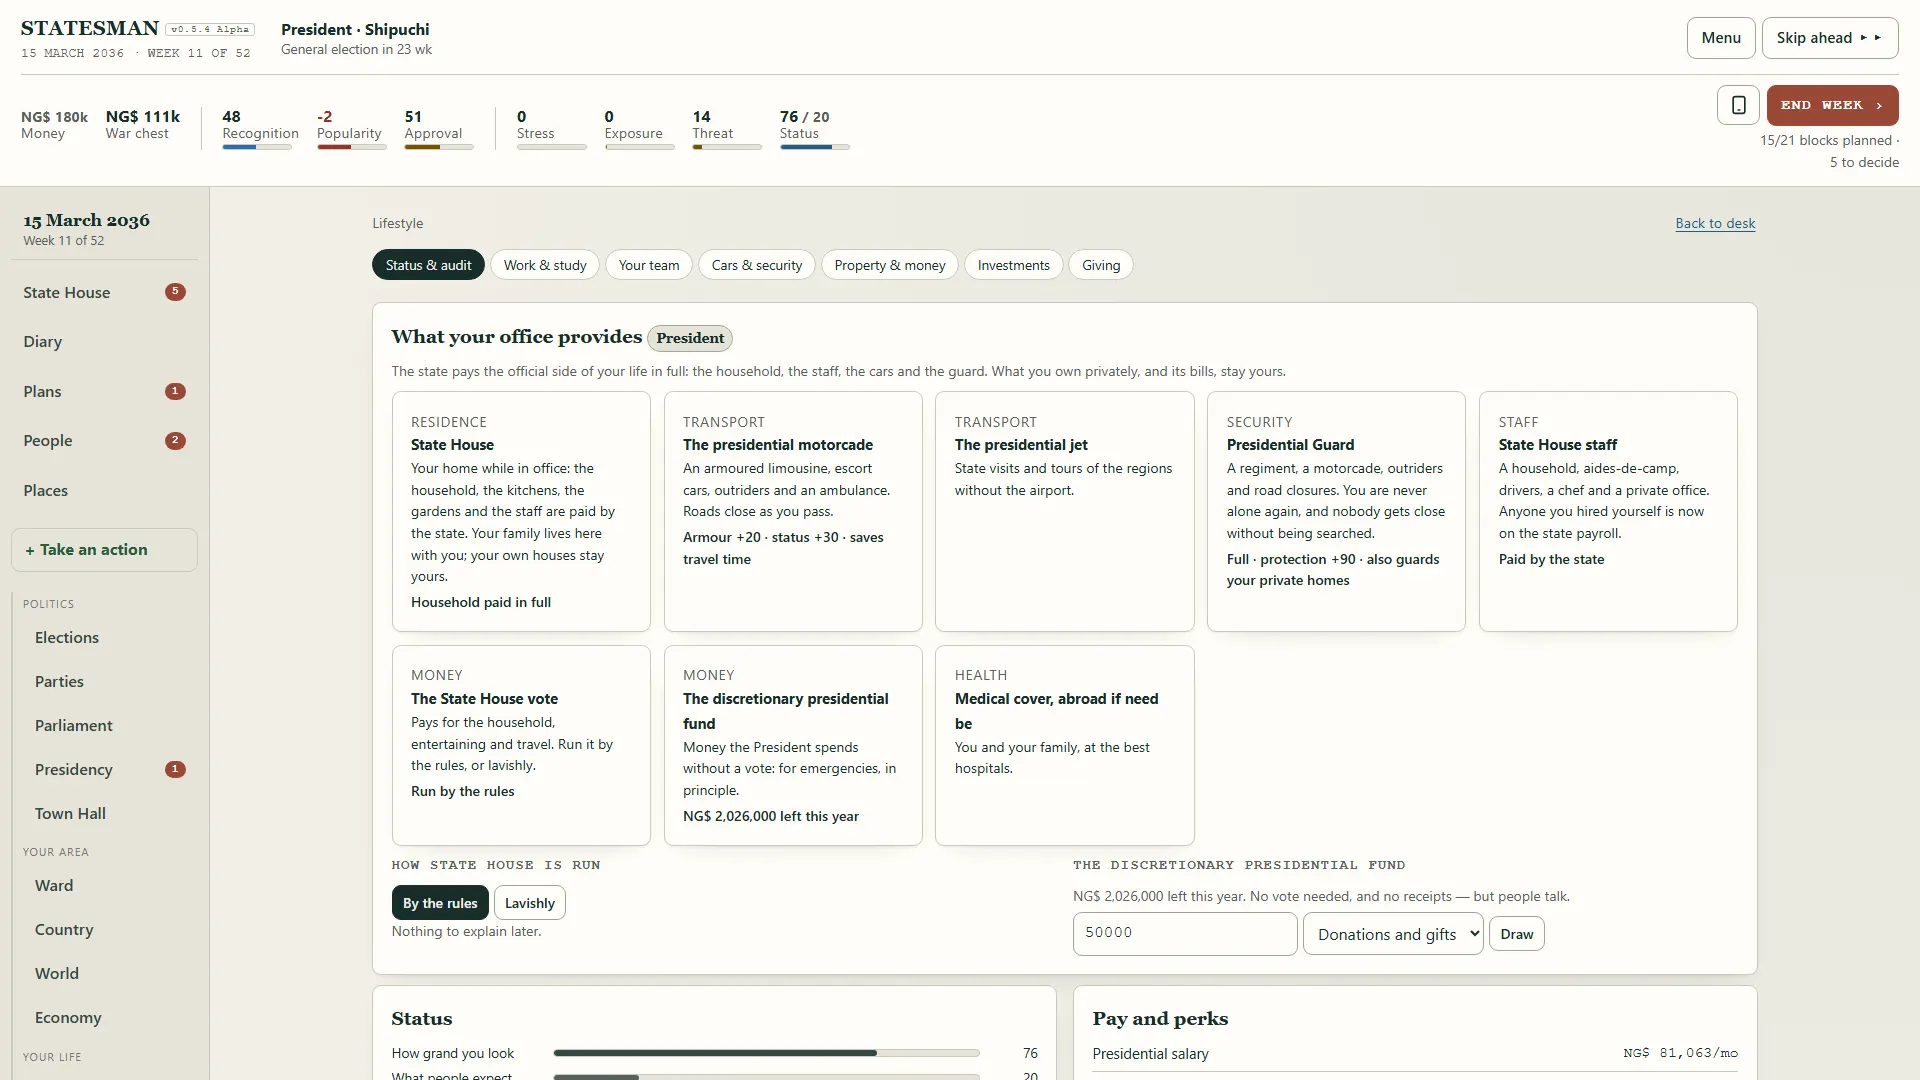1920x1080 pixels.
Task: Click the Status 76 / 20 stat
Action: [x=814, y=129]
